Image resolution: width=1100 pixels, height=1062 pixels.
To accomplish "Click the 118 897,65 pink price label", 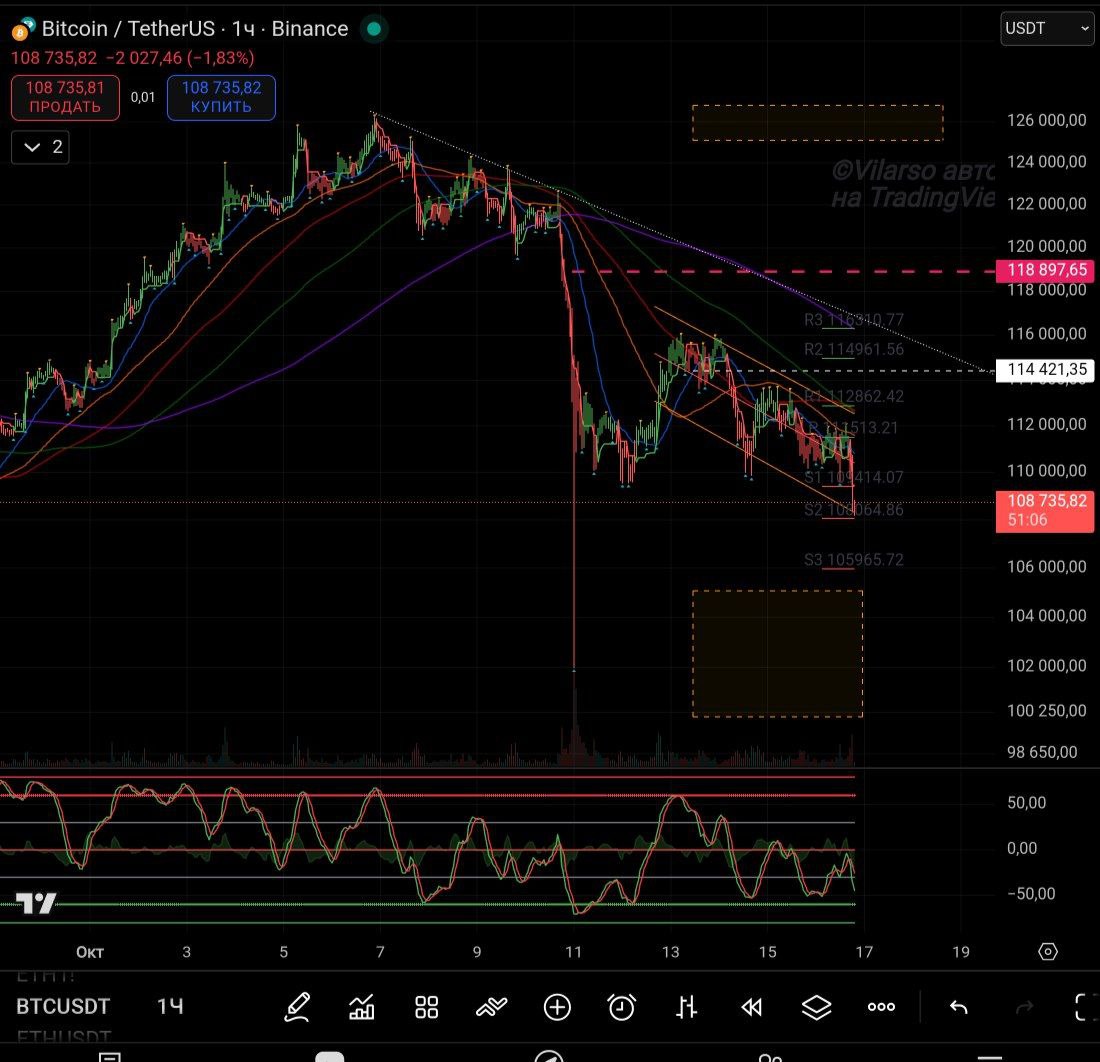I will tap(1045, 270).
